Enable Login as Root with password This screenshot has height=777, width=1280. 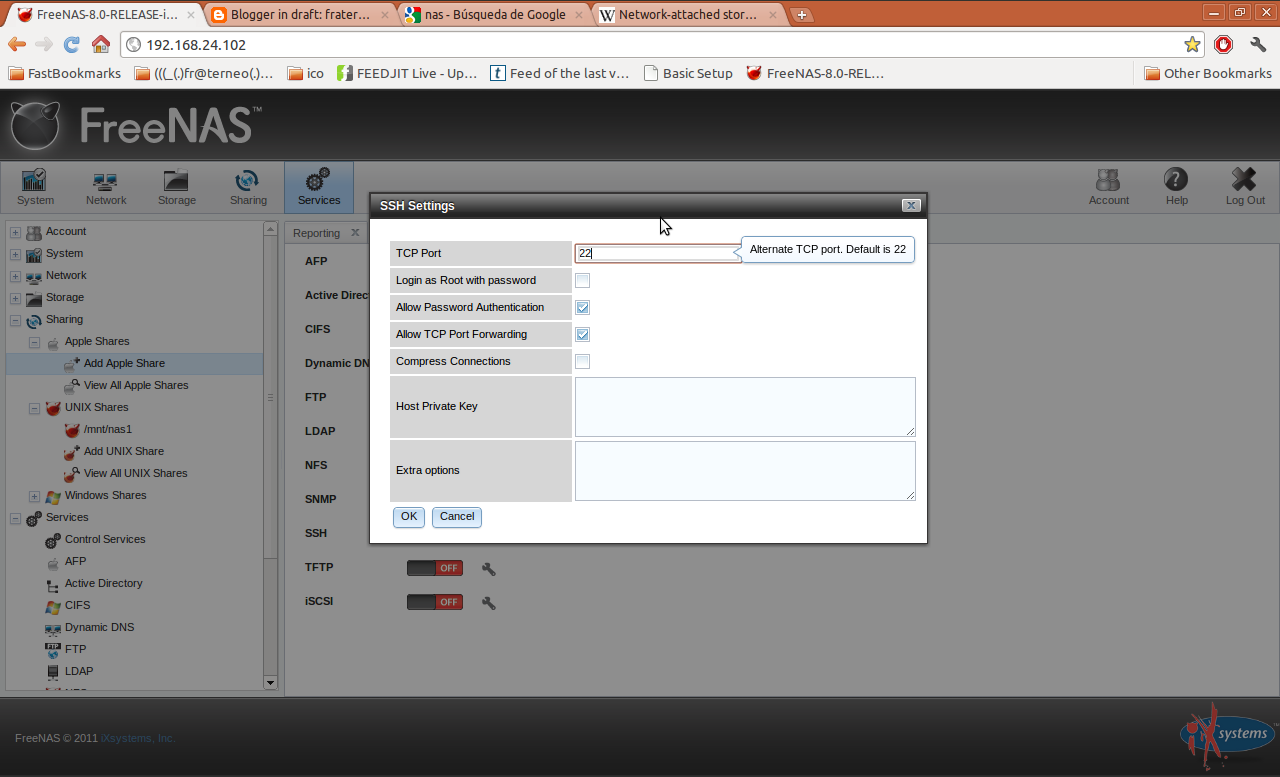[x=582, y=280]
